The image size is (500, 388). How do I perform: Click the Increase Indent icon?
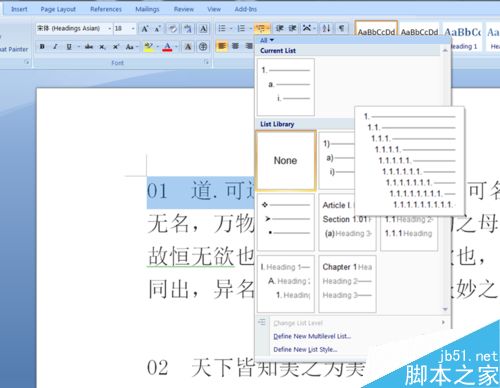(x=292, y=29)
